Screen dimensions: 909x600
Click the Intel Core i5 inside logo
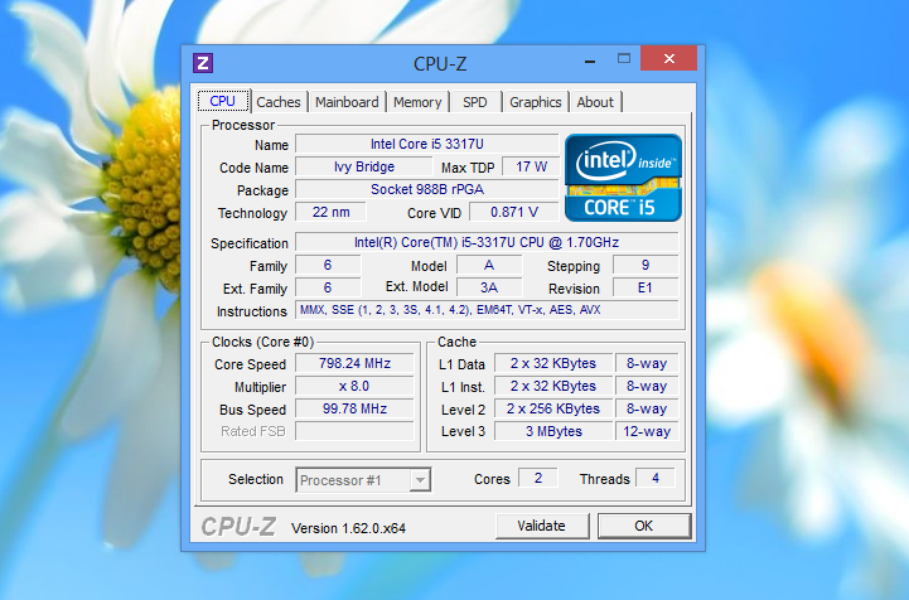[x=623, y=177]
